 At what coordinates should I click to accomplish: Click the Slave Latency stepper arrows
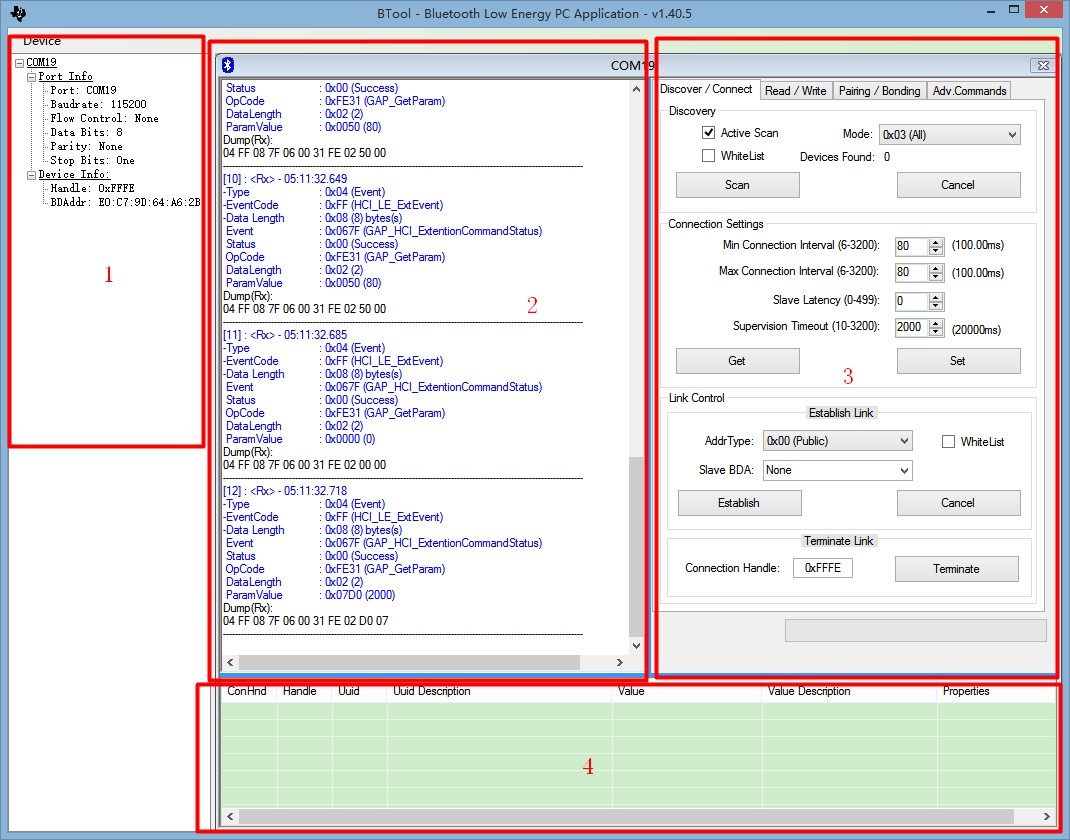936,301
